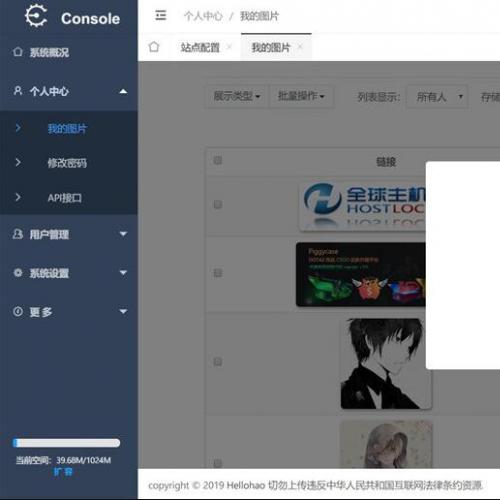500x500 pixels.
Task: Open the 批量操作 dropdown
Action: tap(301, 96)
